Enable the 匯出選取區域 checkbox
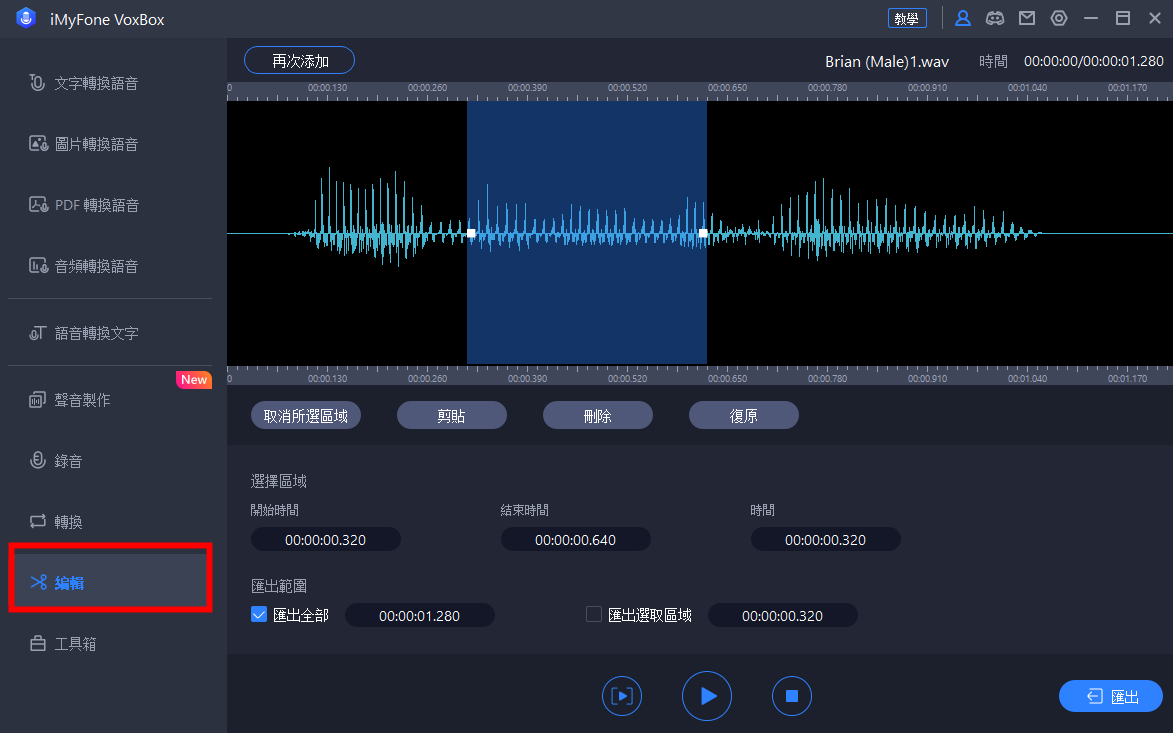 tap(594, 615)
